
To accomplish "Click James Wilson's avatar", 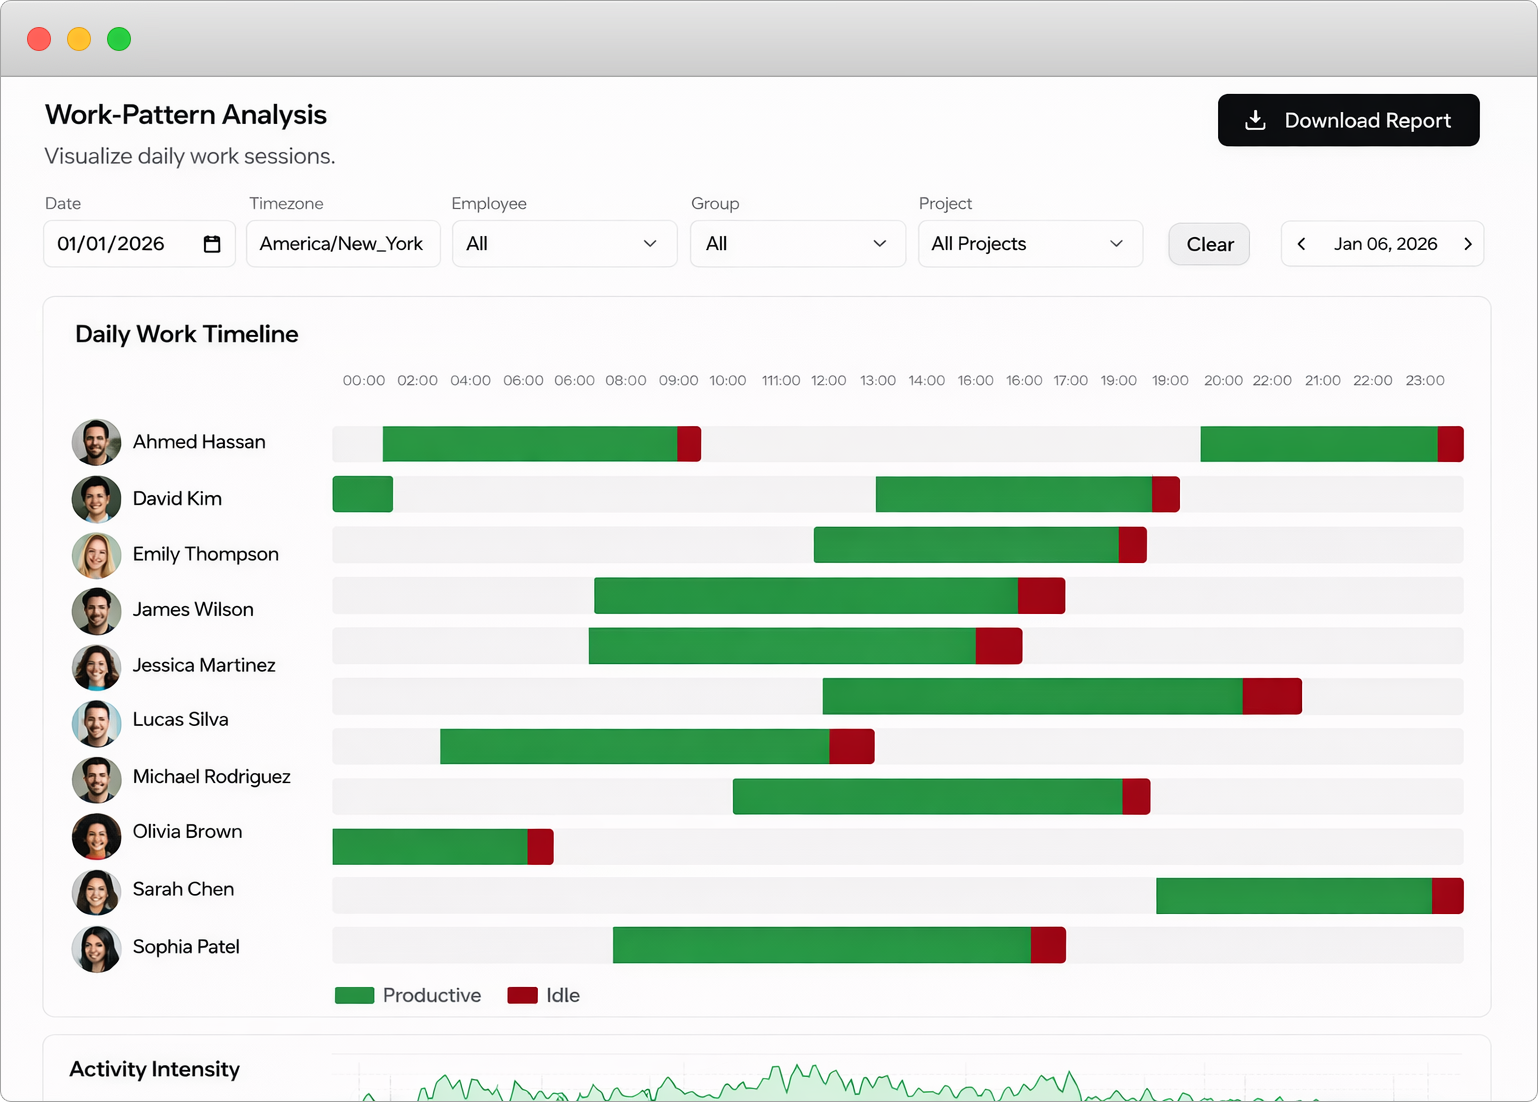I will (x=96, y=610).
